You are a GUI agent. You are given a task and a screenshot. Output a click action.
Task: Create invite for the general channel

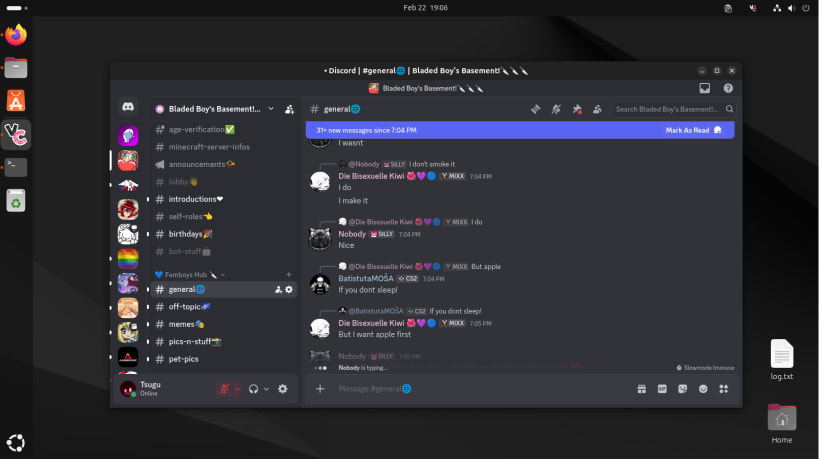click(278, 289)
